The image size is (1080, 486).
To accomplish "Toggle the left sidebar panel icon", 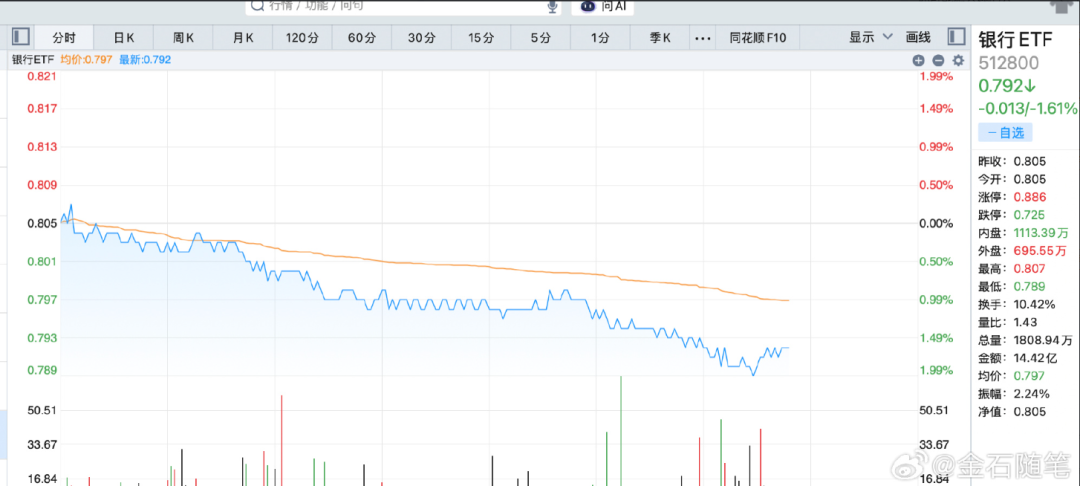I will tap(20, 37).
